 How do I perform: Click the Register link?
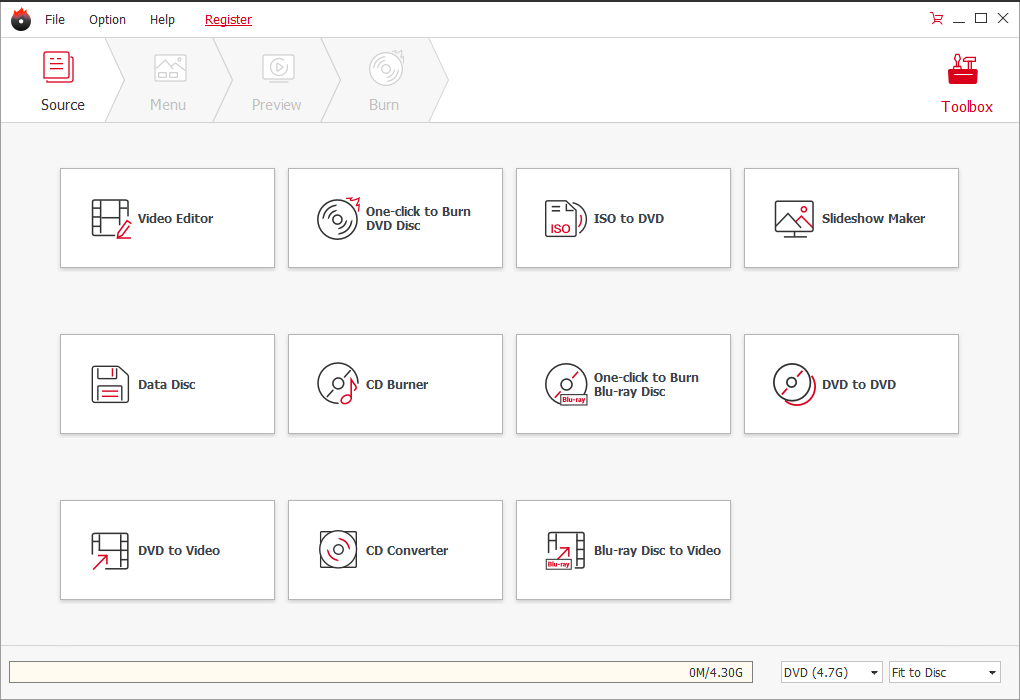click(x=228, y=19)
